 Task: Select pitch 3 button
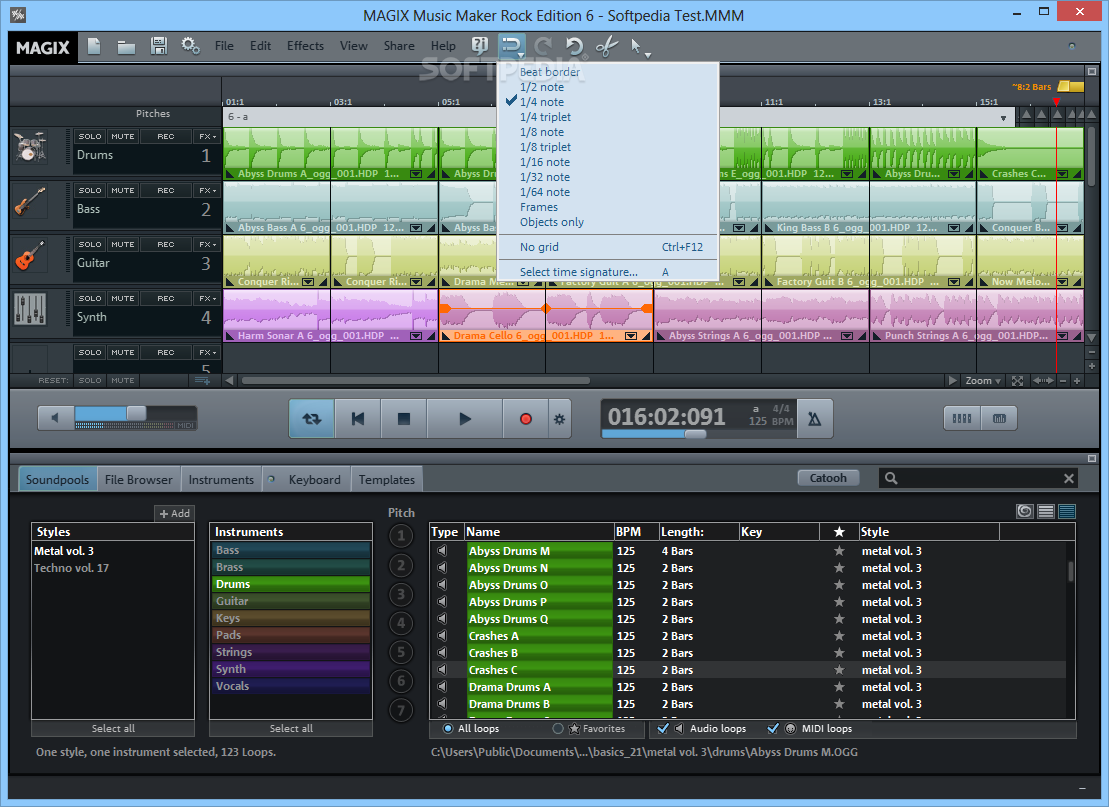click(x=401, y=594)
